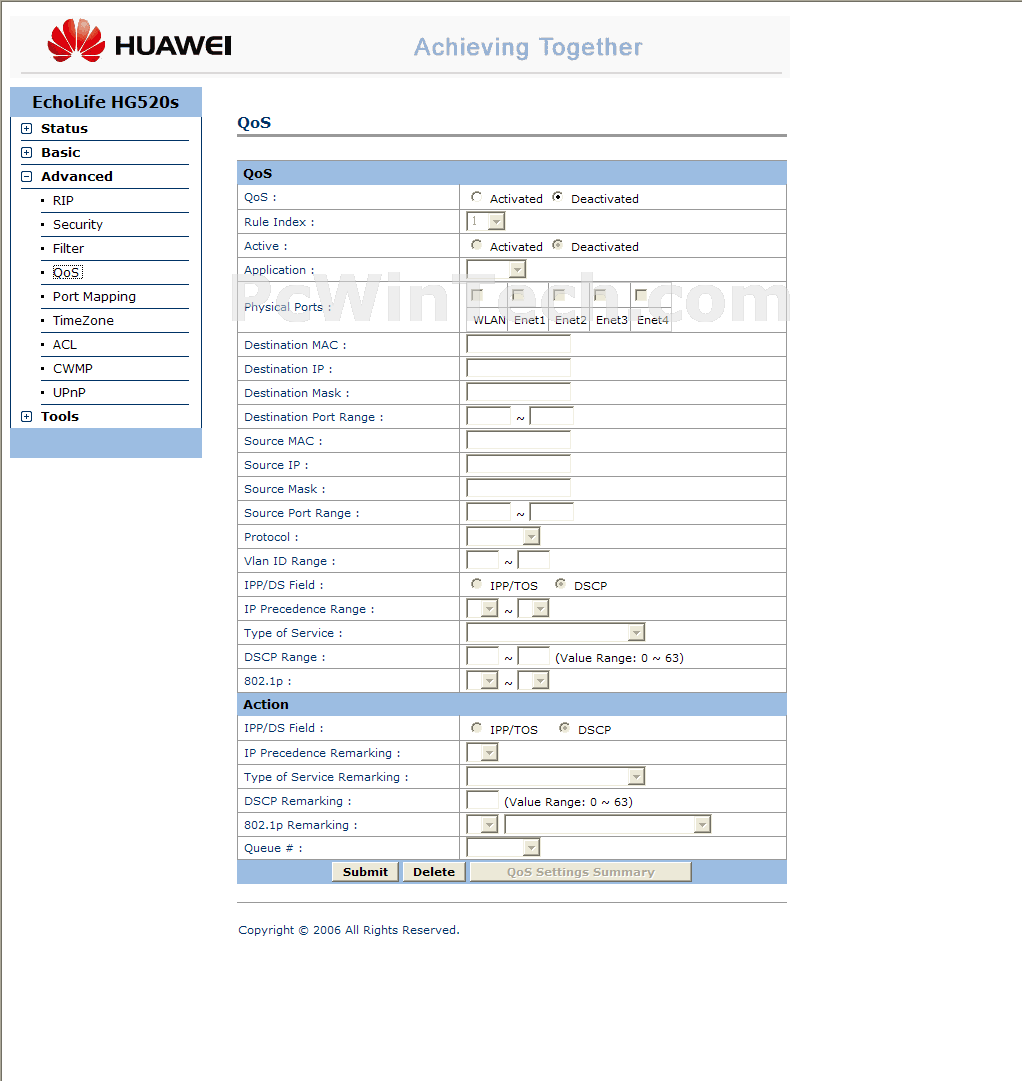Open the Rule Index dropdown
This screenshot has width=1022, height=1081.
(486, 221)
